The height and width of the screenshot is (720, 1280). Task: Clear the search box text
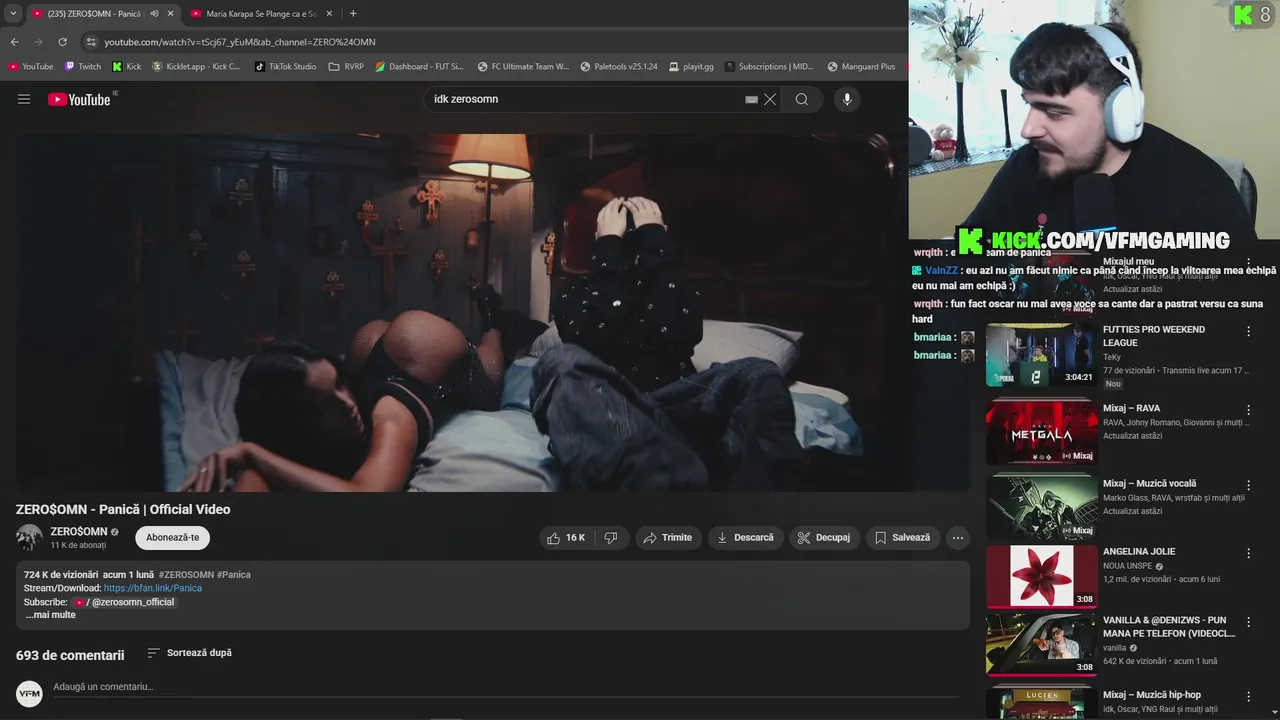pos(770,99)
